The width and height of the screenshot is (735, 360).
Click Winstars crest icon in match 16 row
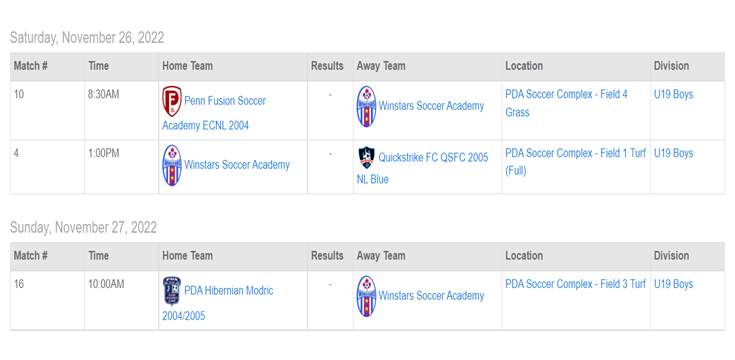[366, 296]
